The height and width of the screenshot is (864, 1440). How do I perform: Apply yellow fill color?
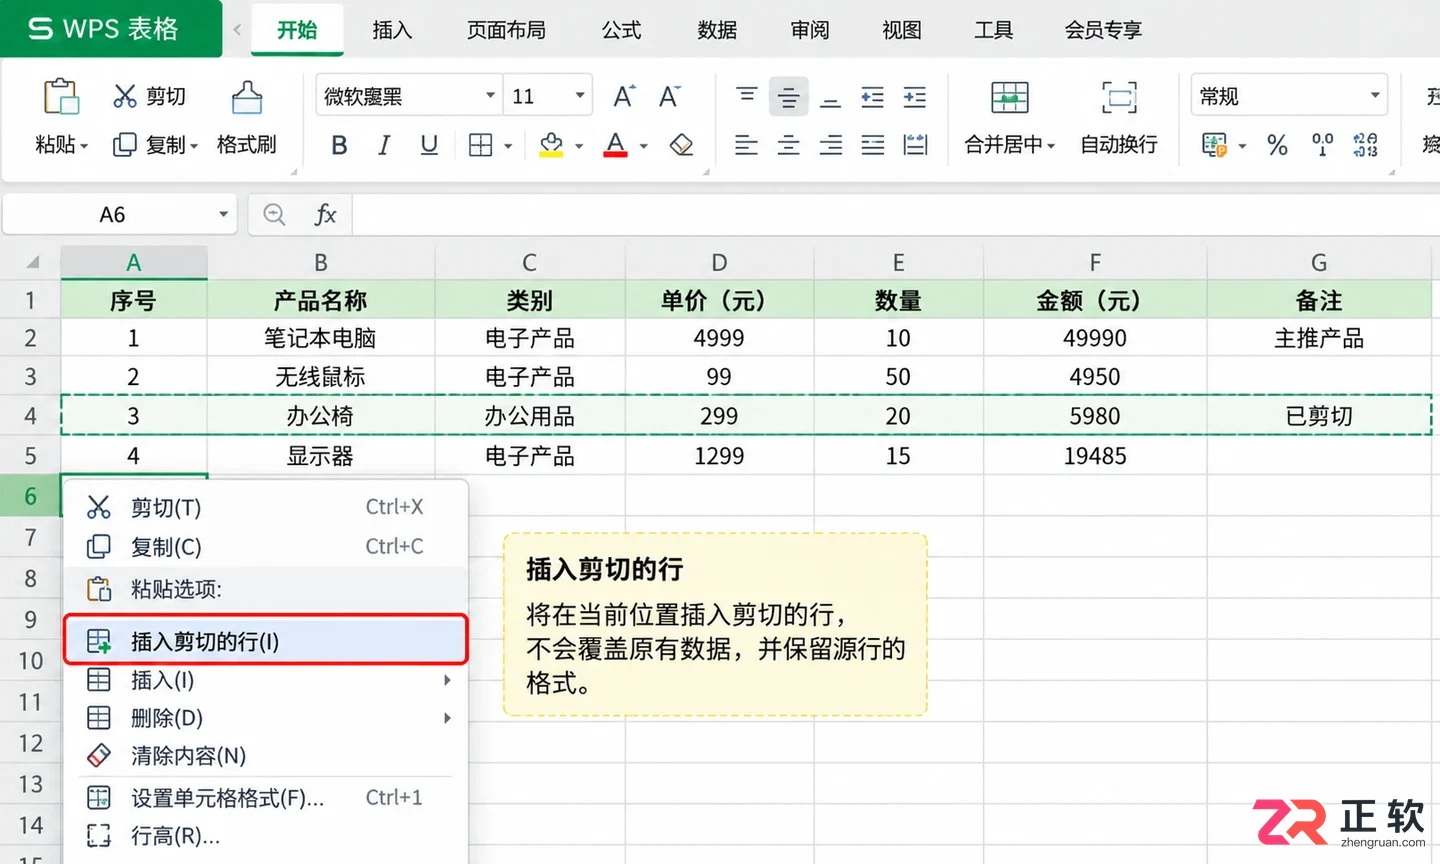coord(551,145)
